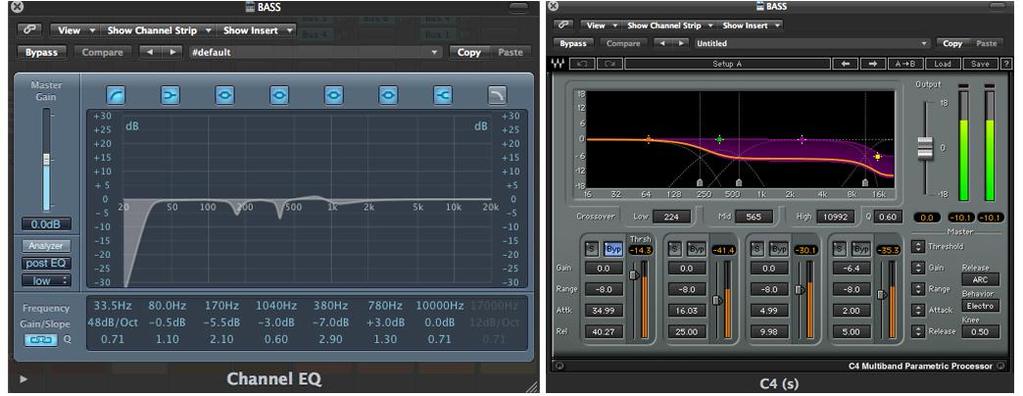Click next preset right arrow in C4 toolbar
This screenshot has height=396, width=1023.
[873, 64]
